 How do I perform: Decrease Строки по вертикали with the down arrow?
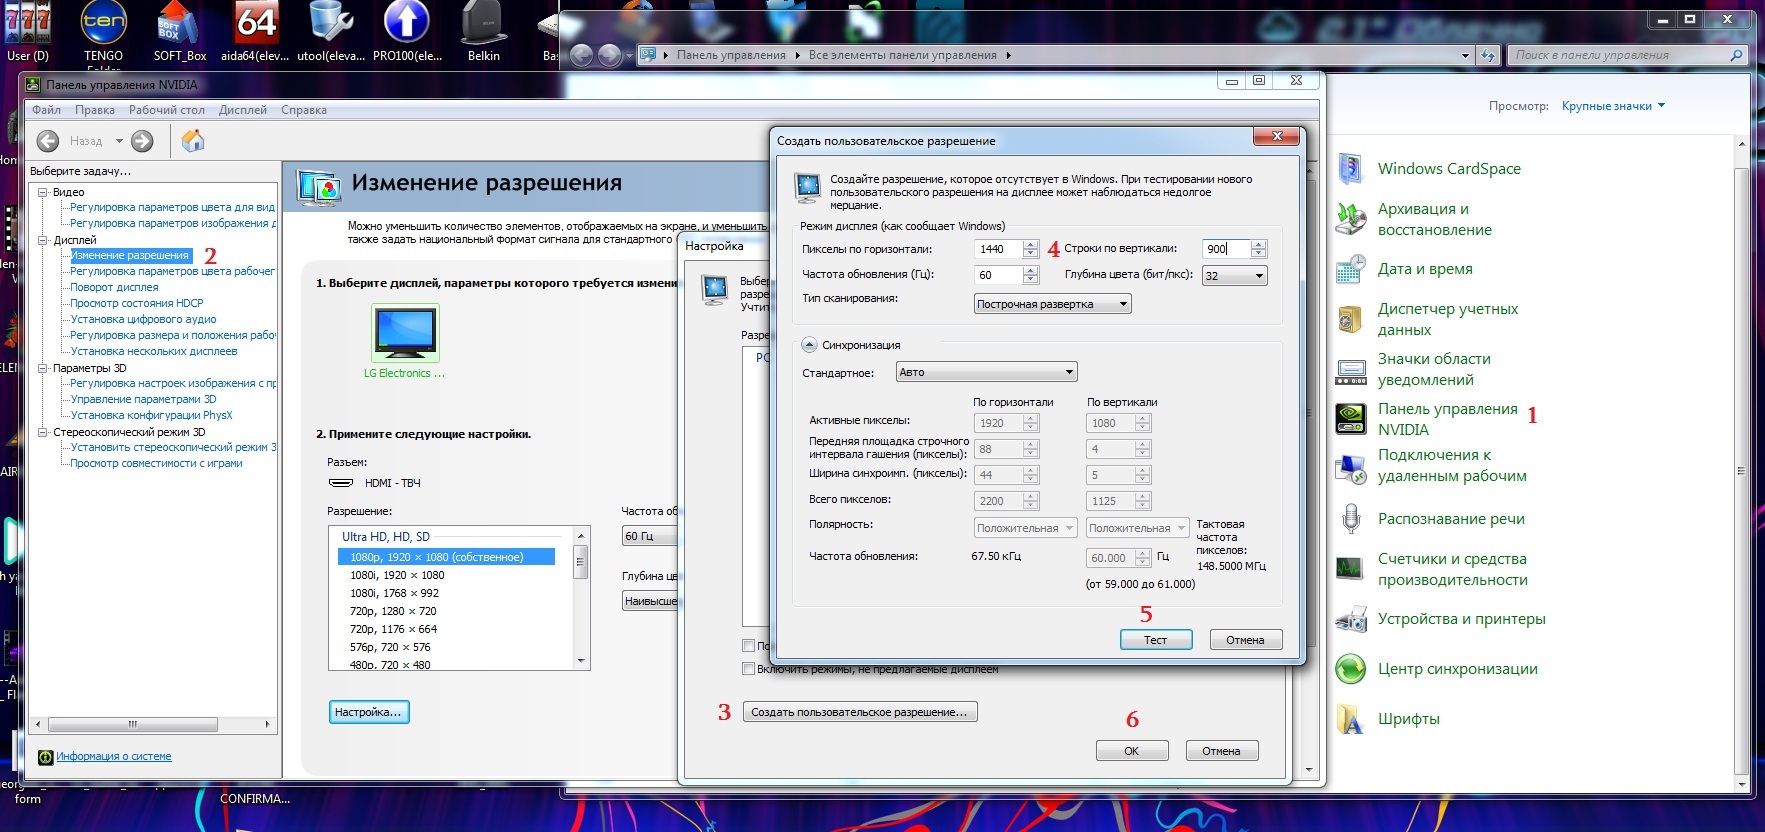pyautogui.click(x=1259, y=254)
